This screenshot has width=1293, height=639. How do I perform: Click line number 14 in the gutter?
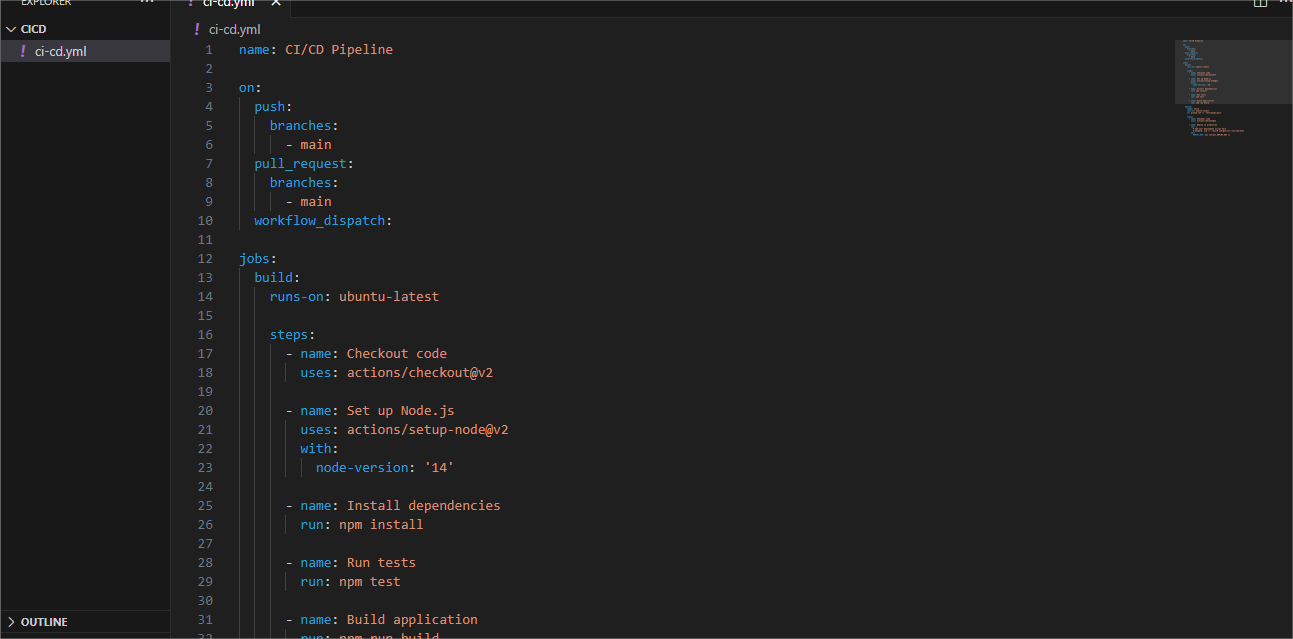tap(205, 296)
